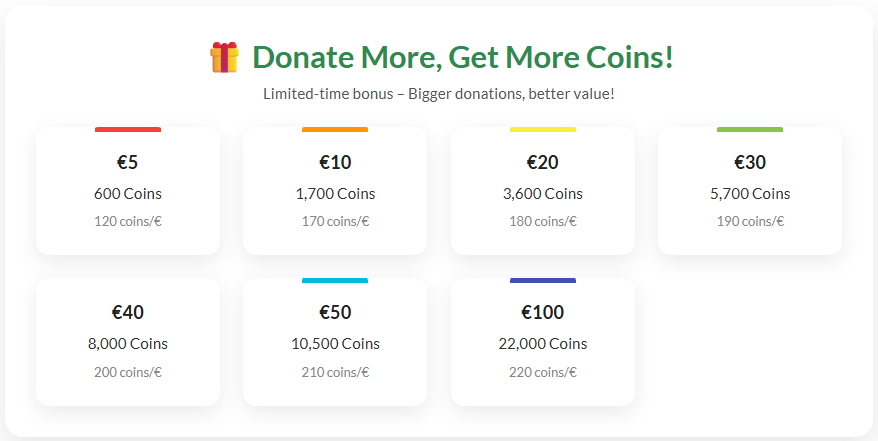Screen dimensions: 878x441
Task: Click the yellow bar atop €20 card
Action: click(x=543, y=129)
